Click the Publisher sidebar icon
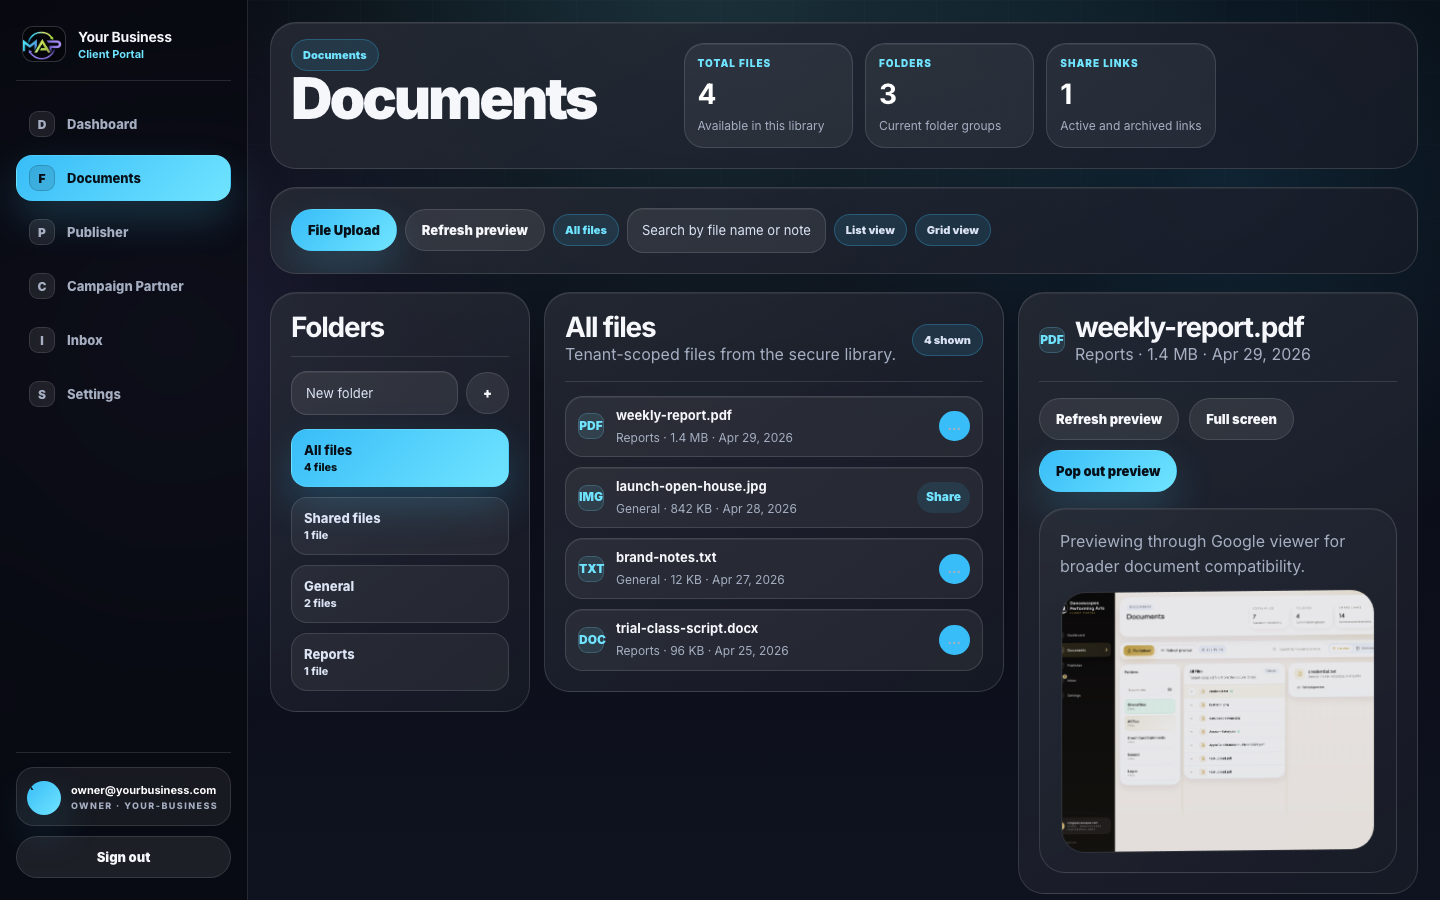 41,232
